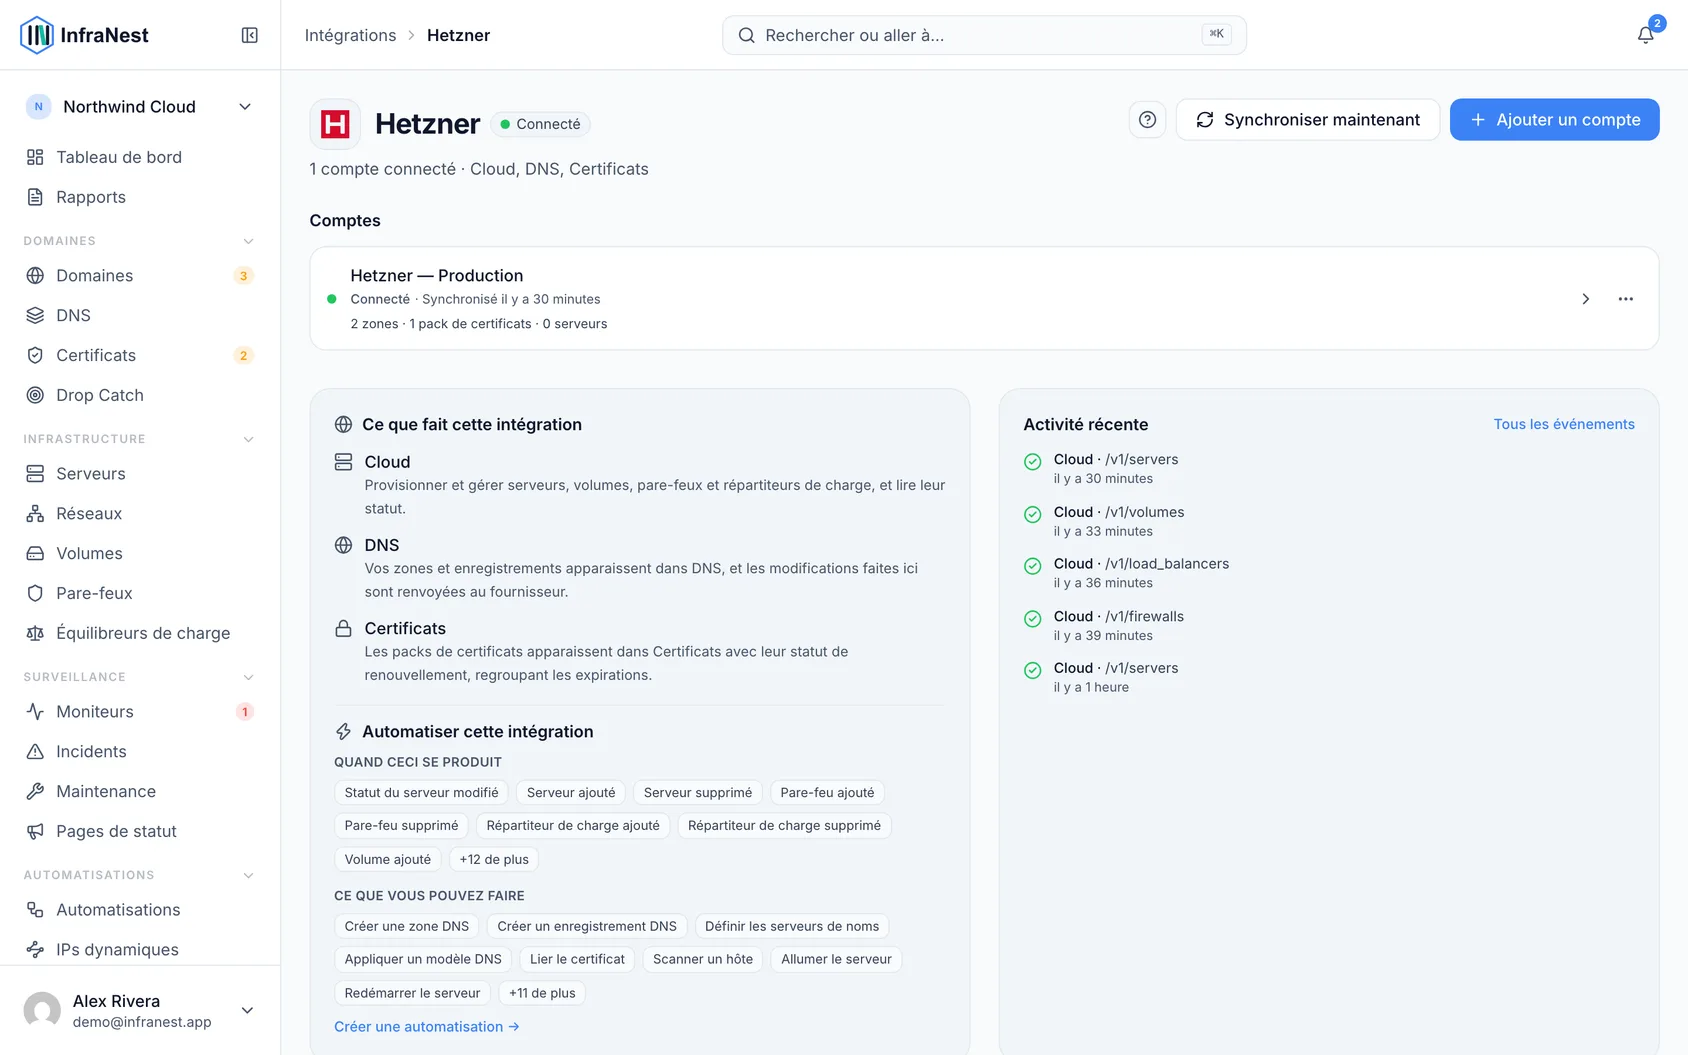Image resolution: width=1688 pixels, height=1055 pixels.
Task: Select Répartiteur de charge supprimé chip
Action: coord(784,826)
